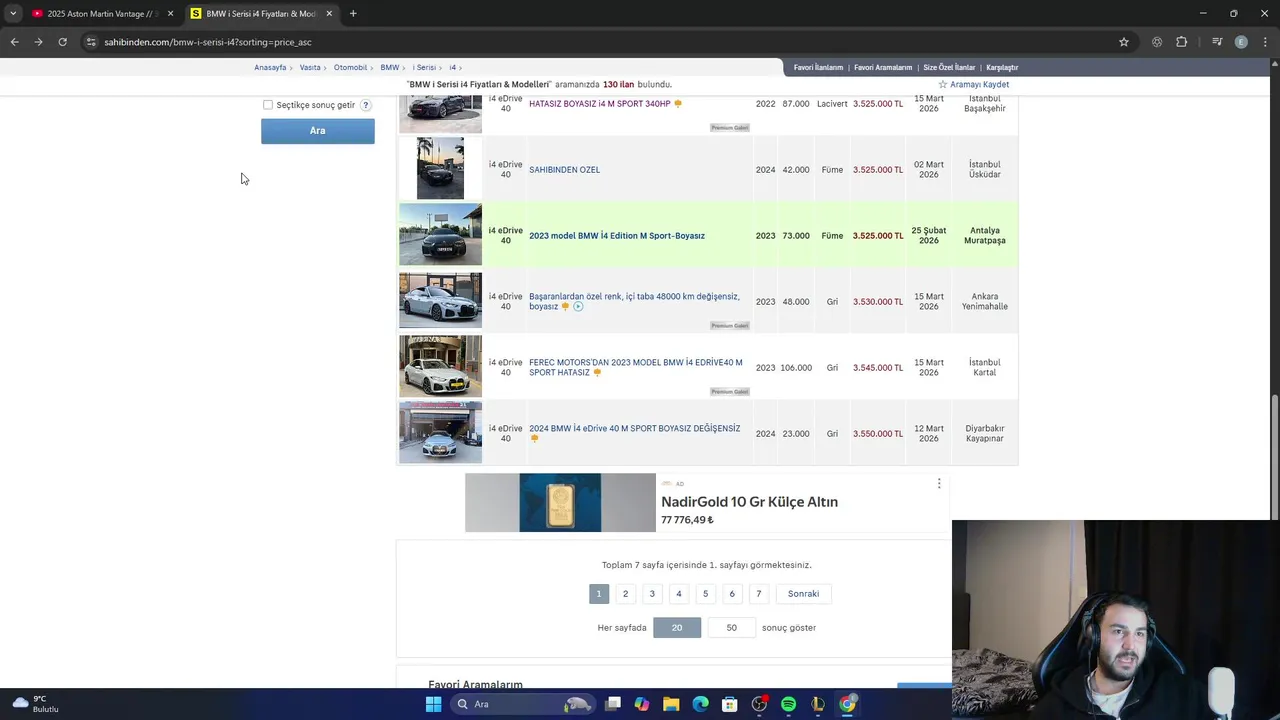Set 50 results per page

[732, 628]
